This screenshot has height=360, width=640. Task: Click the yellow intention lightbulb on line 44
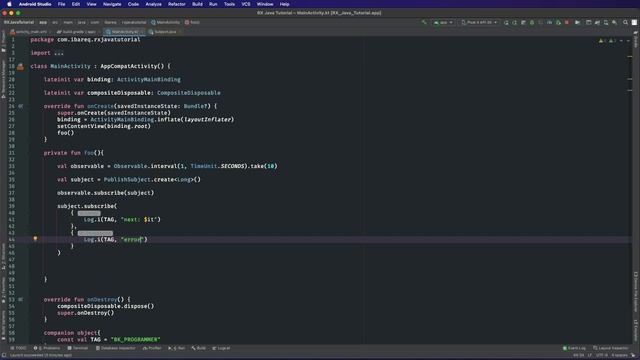tap(35, 238)
